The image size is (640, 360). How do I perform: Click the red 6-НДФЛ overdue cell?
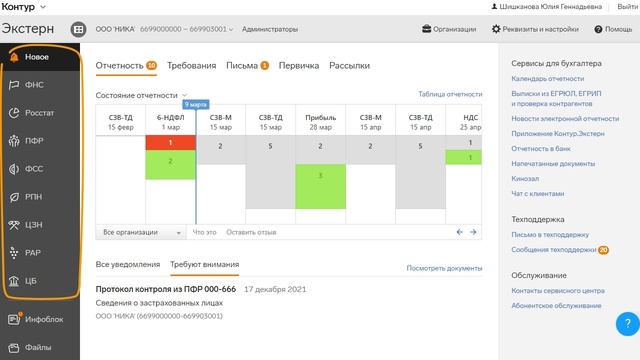coord(171,143)
